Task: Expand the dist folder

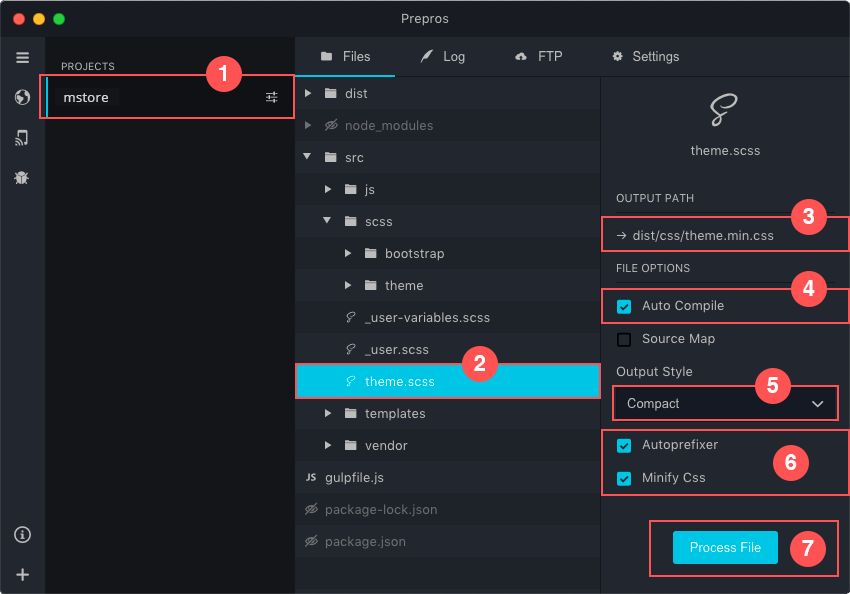Action: [x=308, y=93]
